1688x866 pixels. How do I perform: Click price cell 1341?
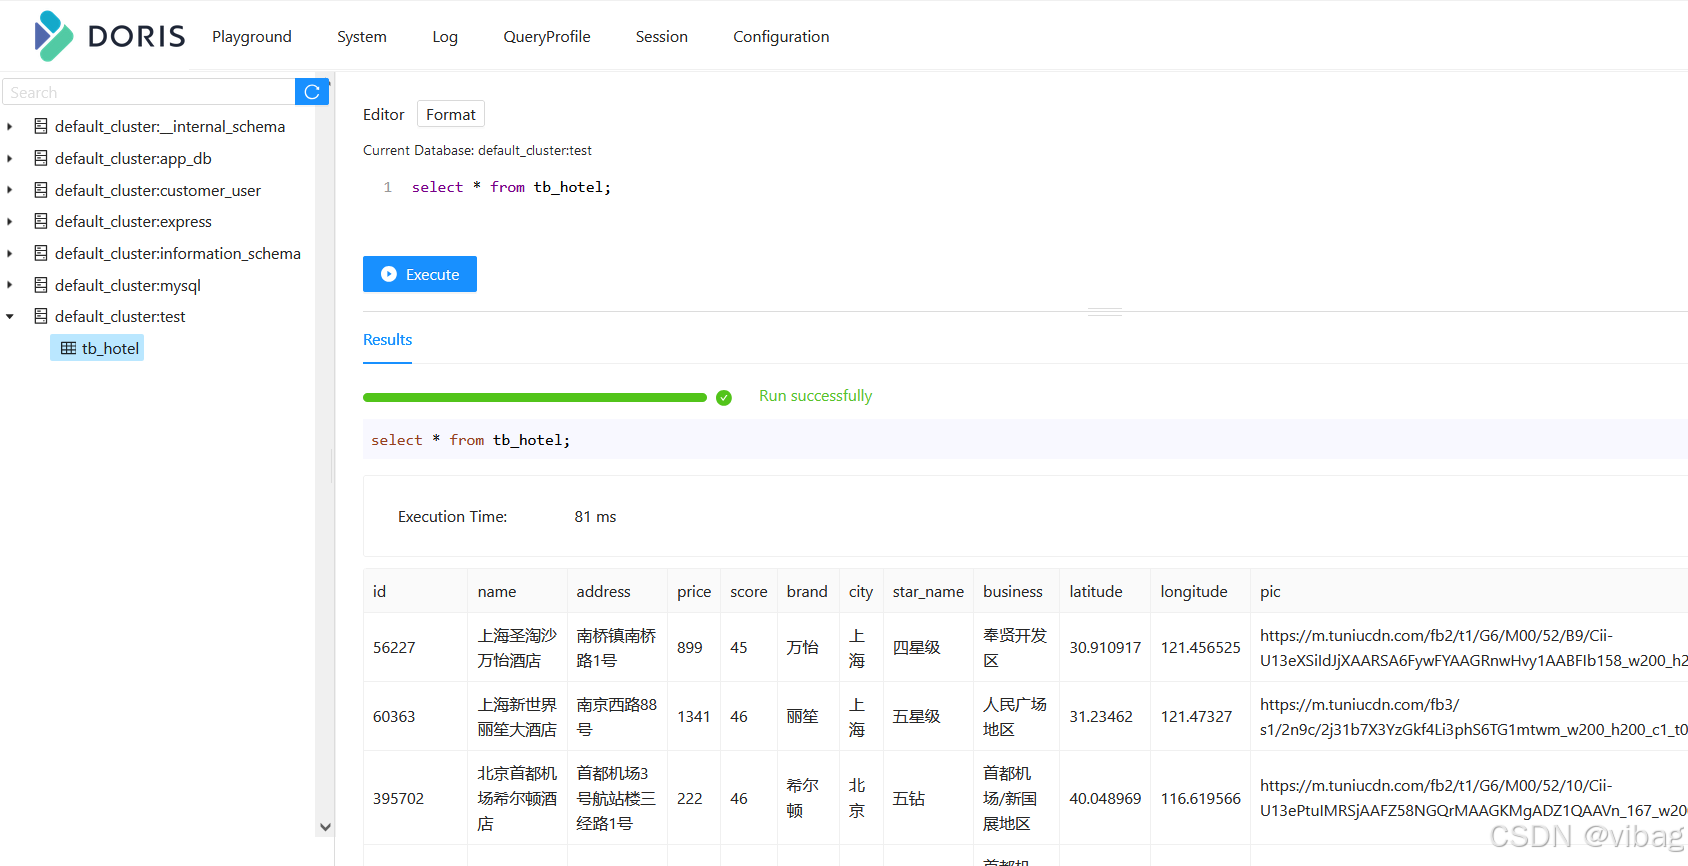694,717
